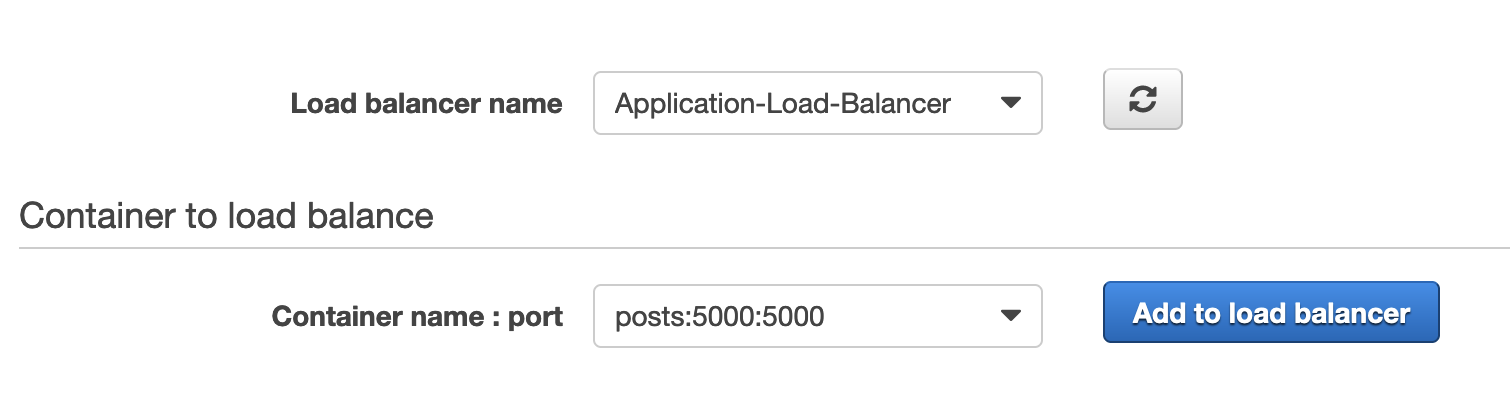1510x406 pixels.
Task: Click the refresh load balancers icon
Action: tap(1142, 99)
